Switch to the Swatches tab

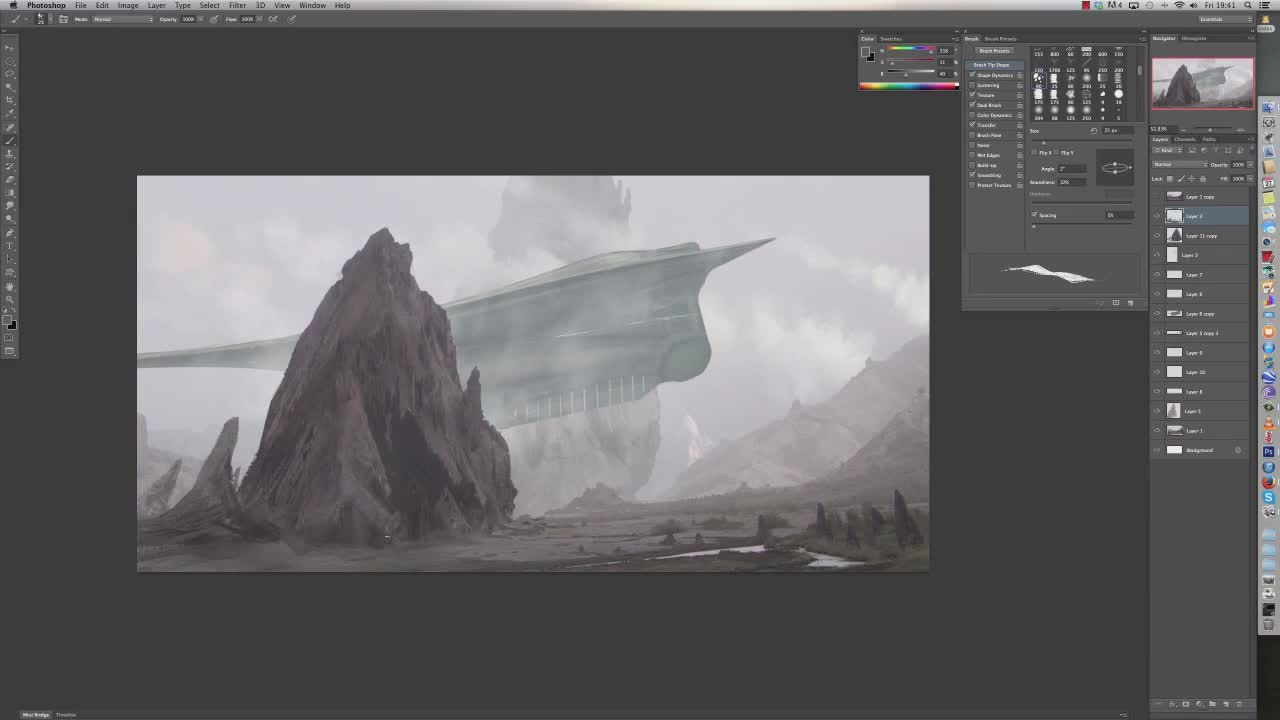coord(890,39)
